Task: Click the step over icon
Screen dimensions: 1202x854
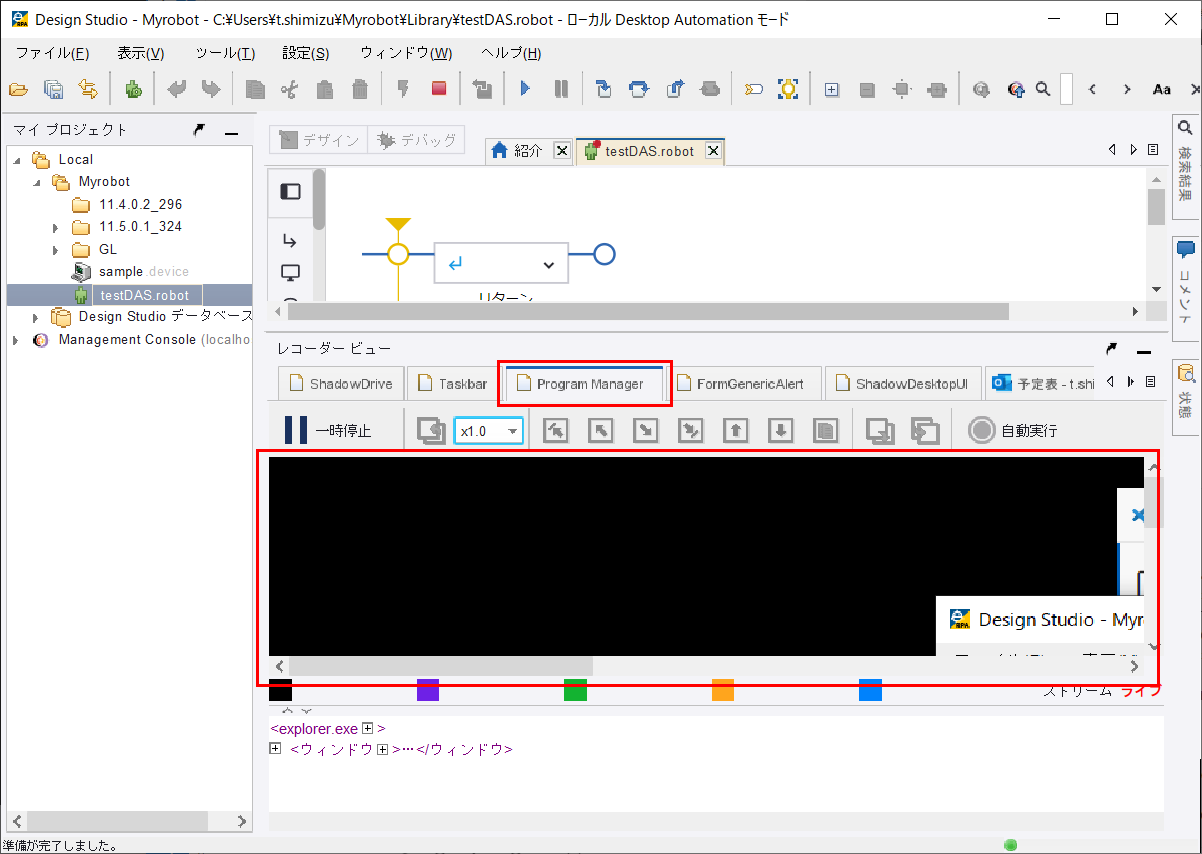Action: (x=638, y=89)
